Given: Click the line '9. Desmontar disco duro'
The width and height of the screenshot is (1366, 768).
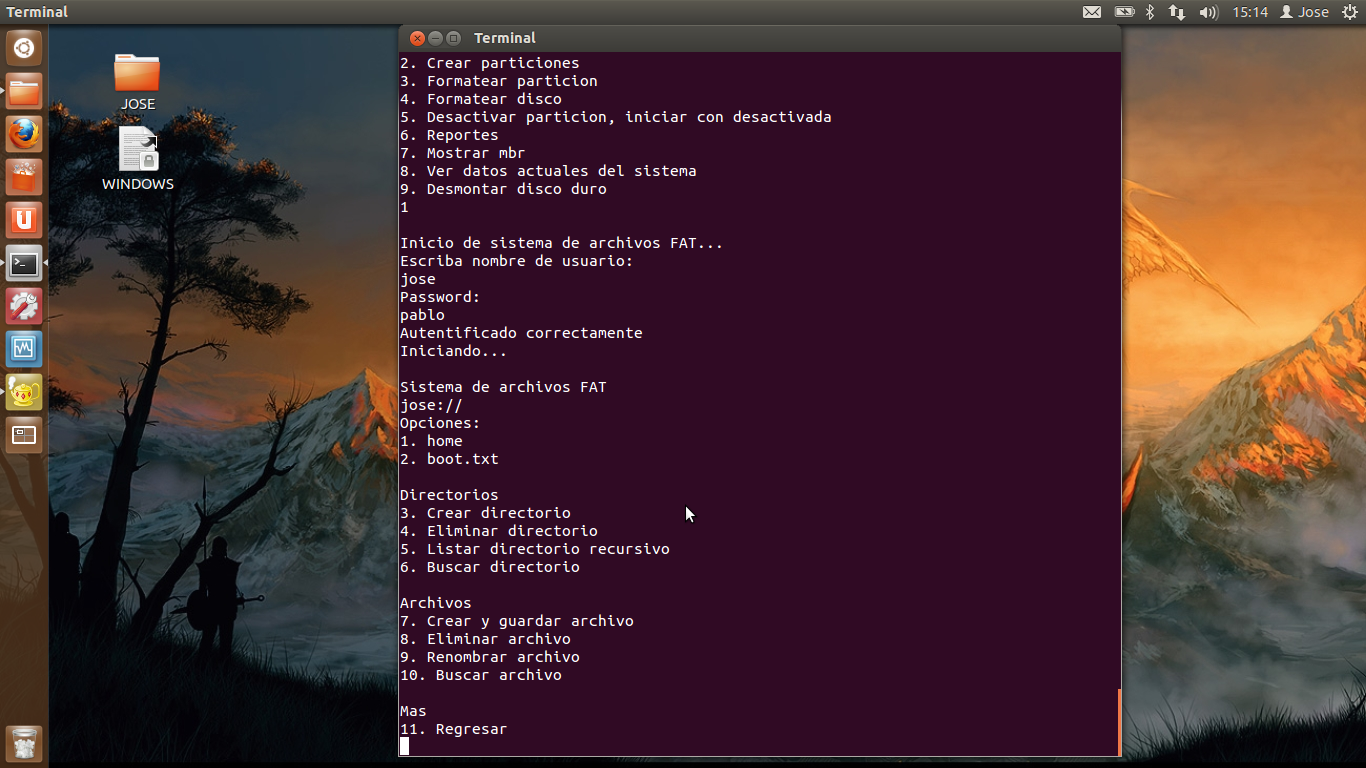Looking at the screenshot, I should tap(503, 189).
